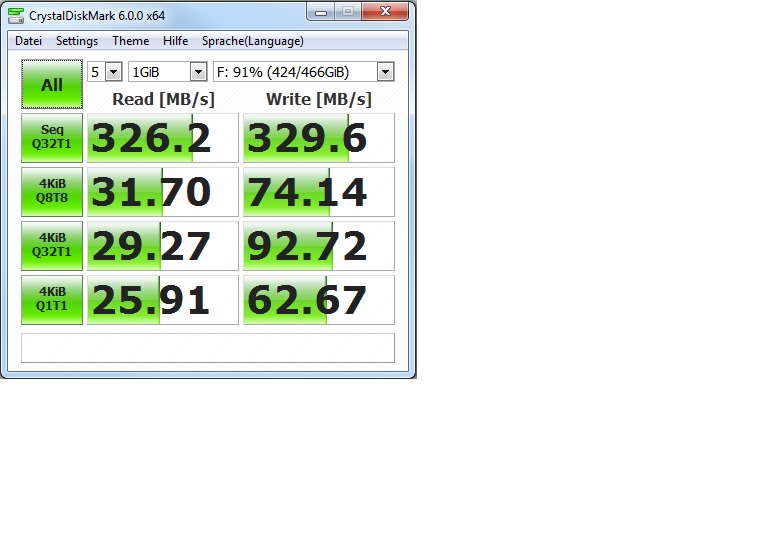The height and width of the screenshot is (536, 781).
Task: Select the 4KiB Q32T1 write value 92.72
Action: [x=319, y=246]
